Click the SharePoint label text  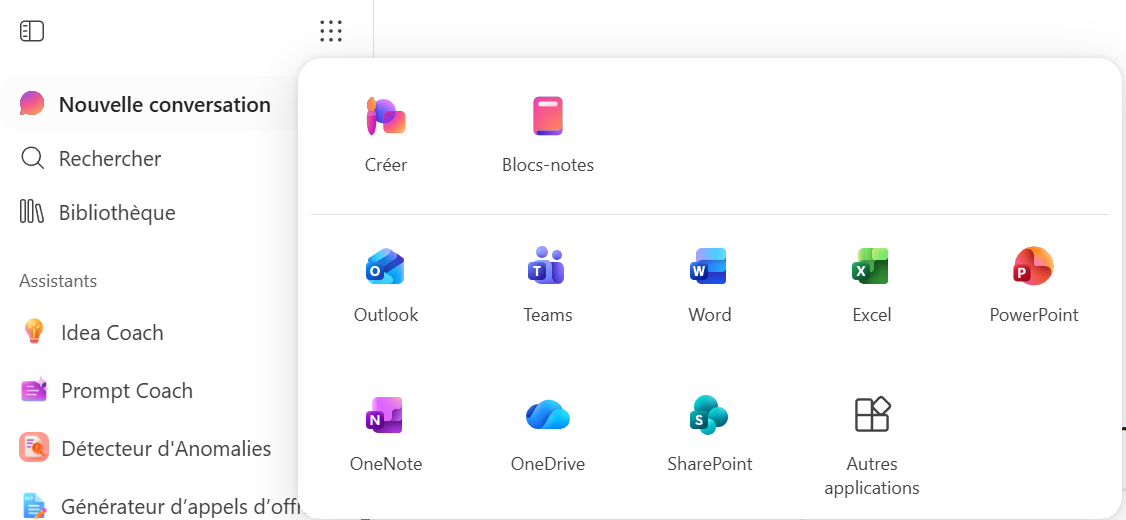click(x=709, y=464)
